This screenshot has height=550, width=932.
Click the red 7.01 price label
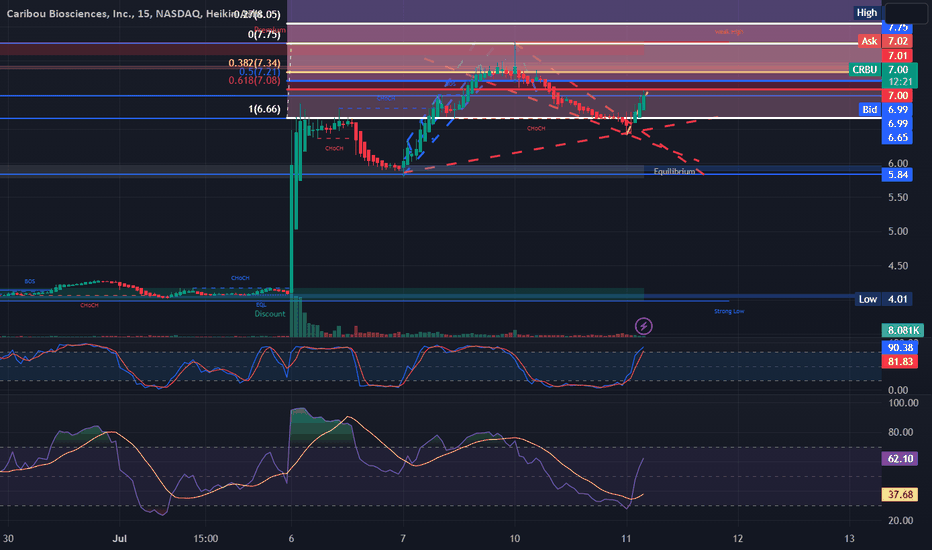898,55
